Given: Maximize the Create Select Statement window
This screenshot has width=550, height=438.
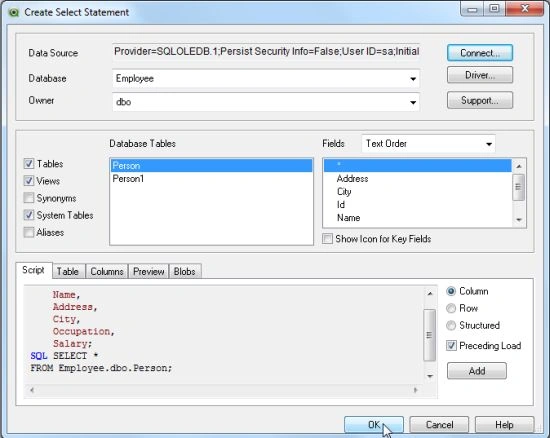Looking at the screenshot, I should [495, 9].
